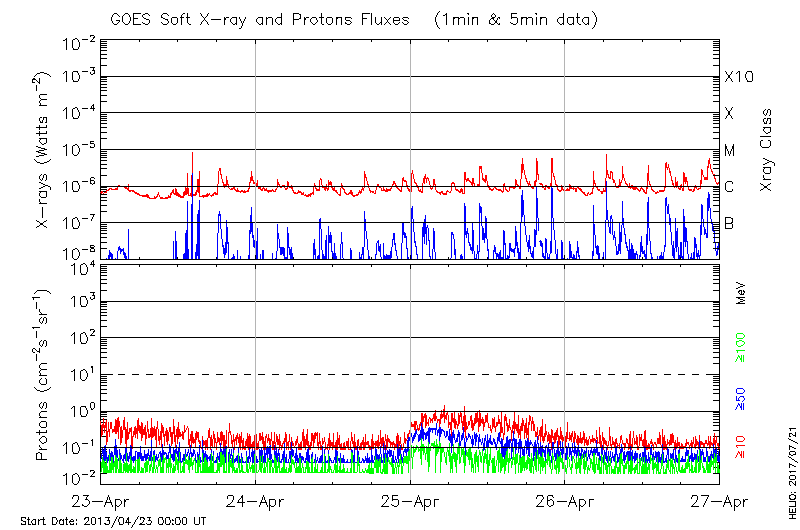The height and width of the screenshot is (530, 800).
Task: Select the C X-ray class label
Action: point(729,187)
